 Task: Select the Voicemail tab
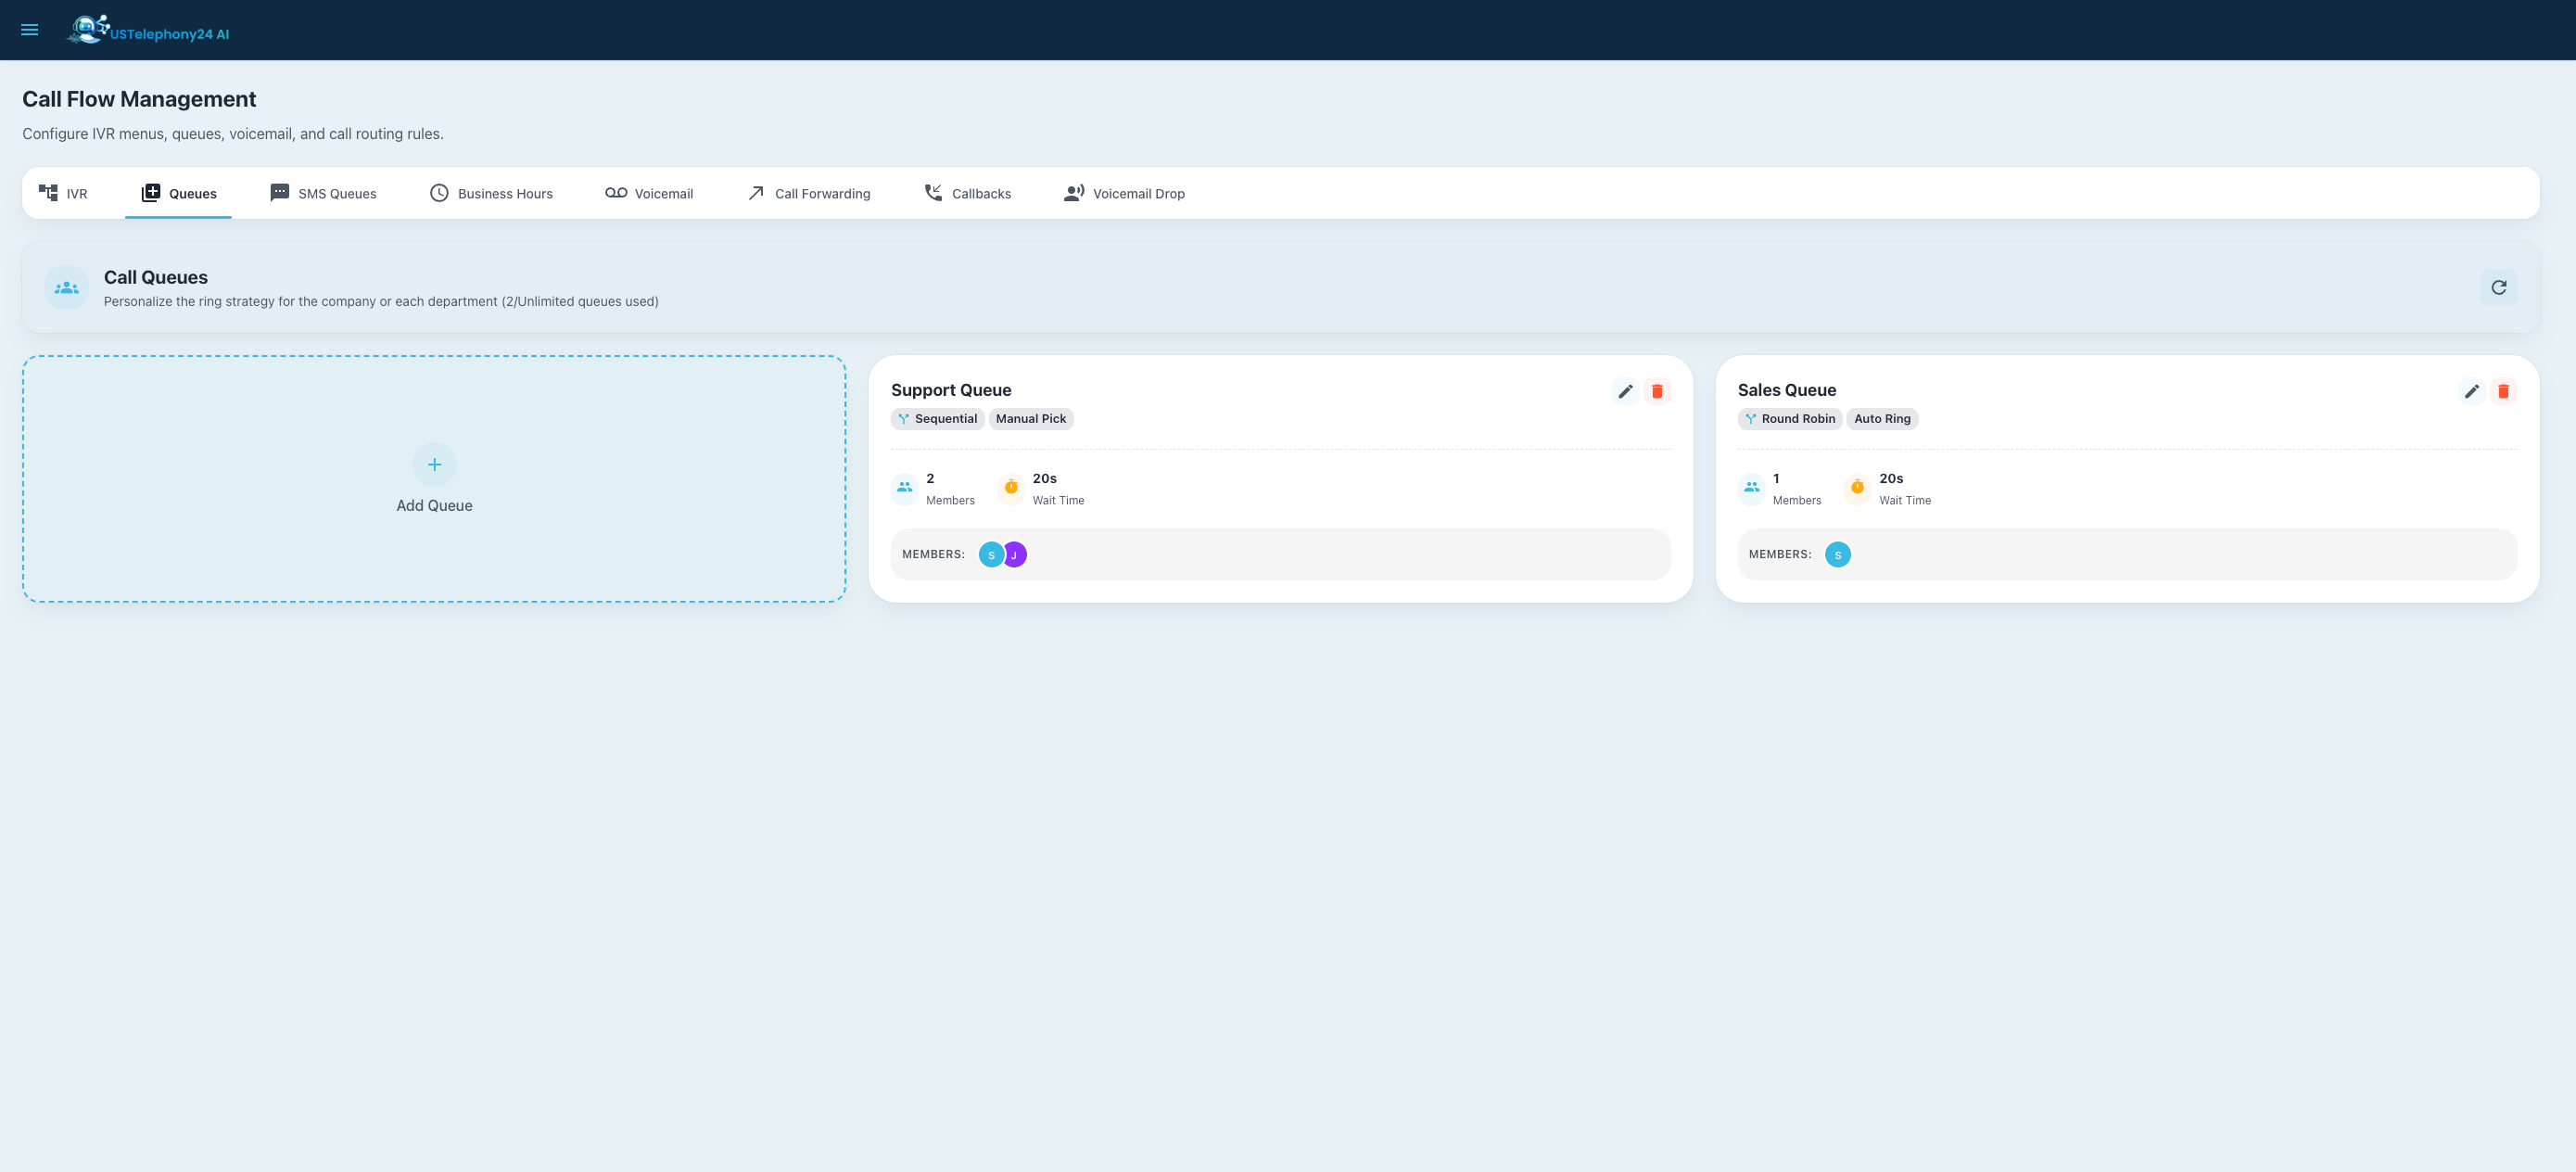649,194
